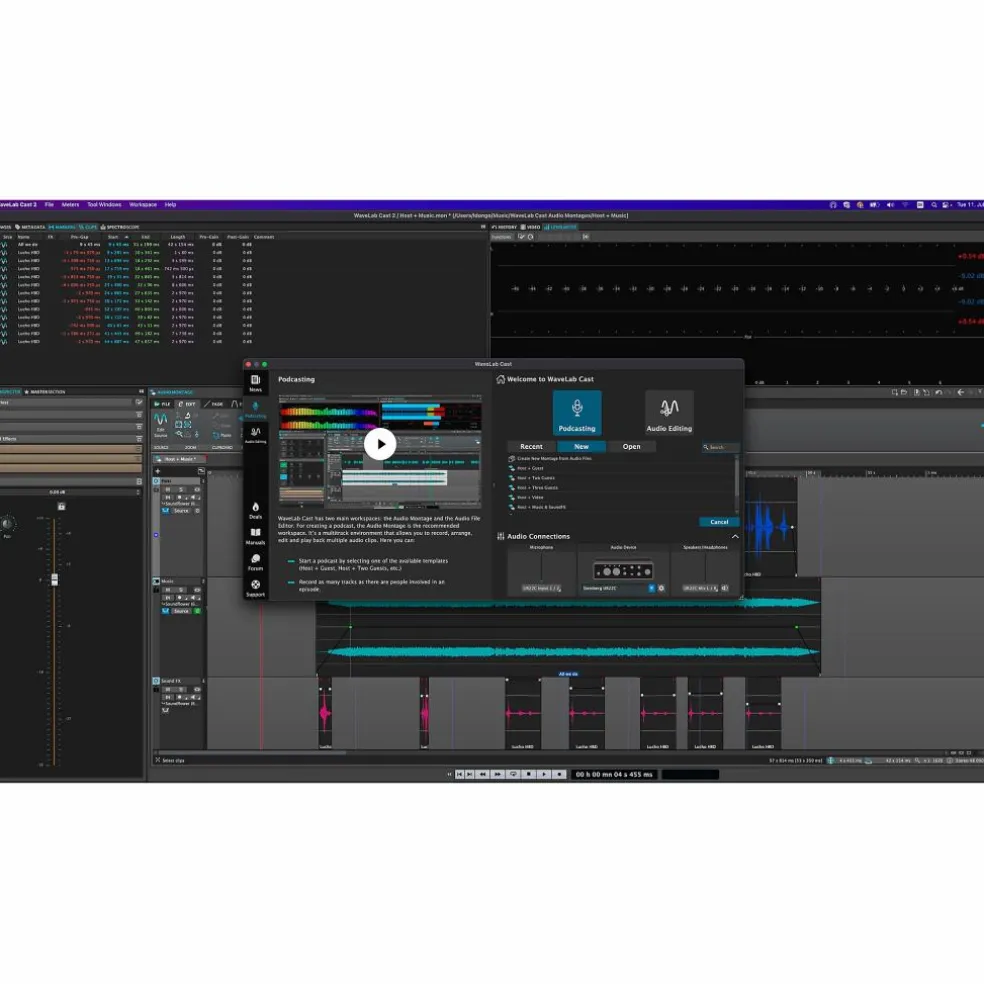
Task: Open the Music track options menu
Action: point(203,581)
